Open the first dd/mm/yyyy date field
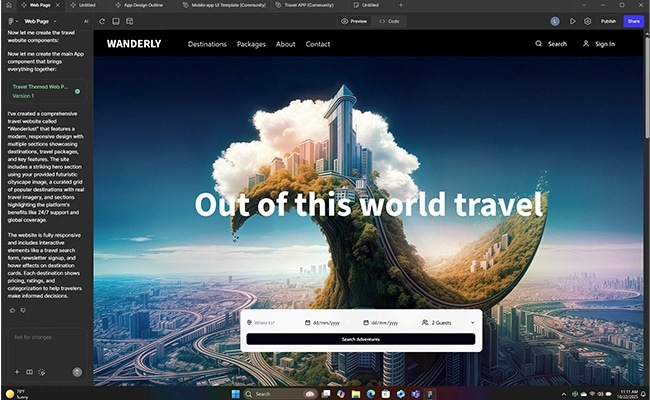This screenshot has width=650, height=400. (x=323, y=322)
